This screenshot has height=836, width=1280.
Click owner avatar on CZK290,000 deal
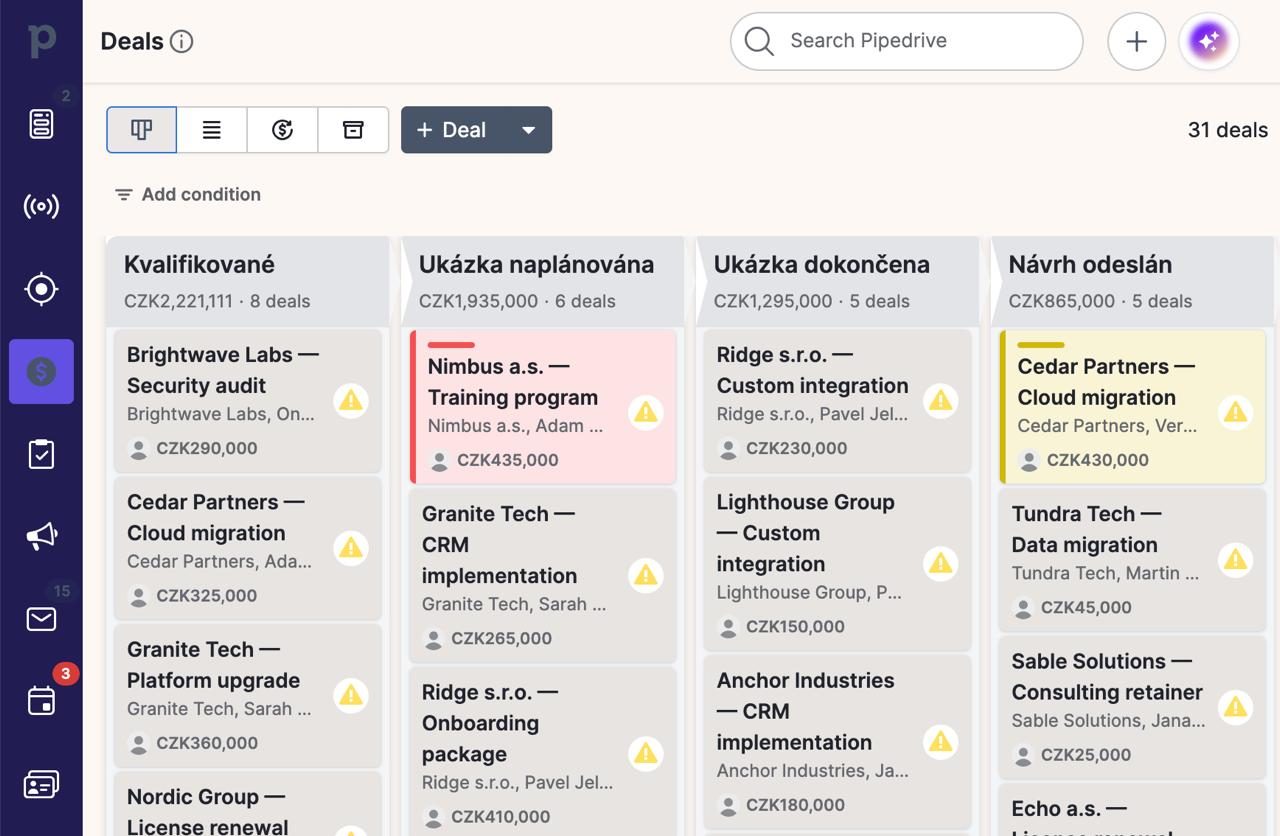139,449
